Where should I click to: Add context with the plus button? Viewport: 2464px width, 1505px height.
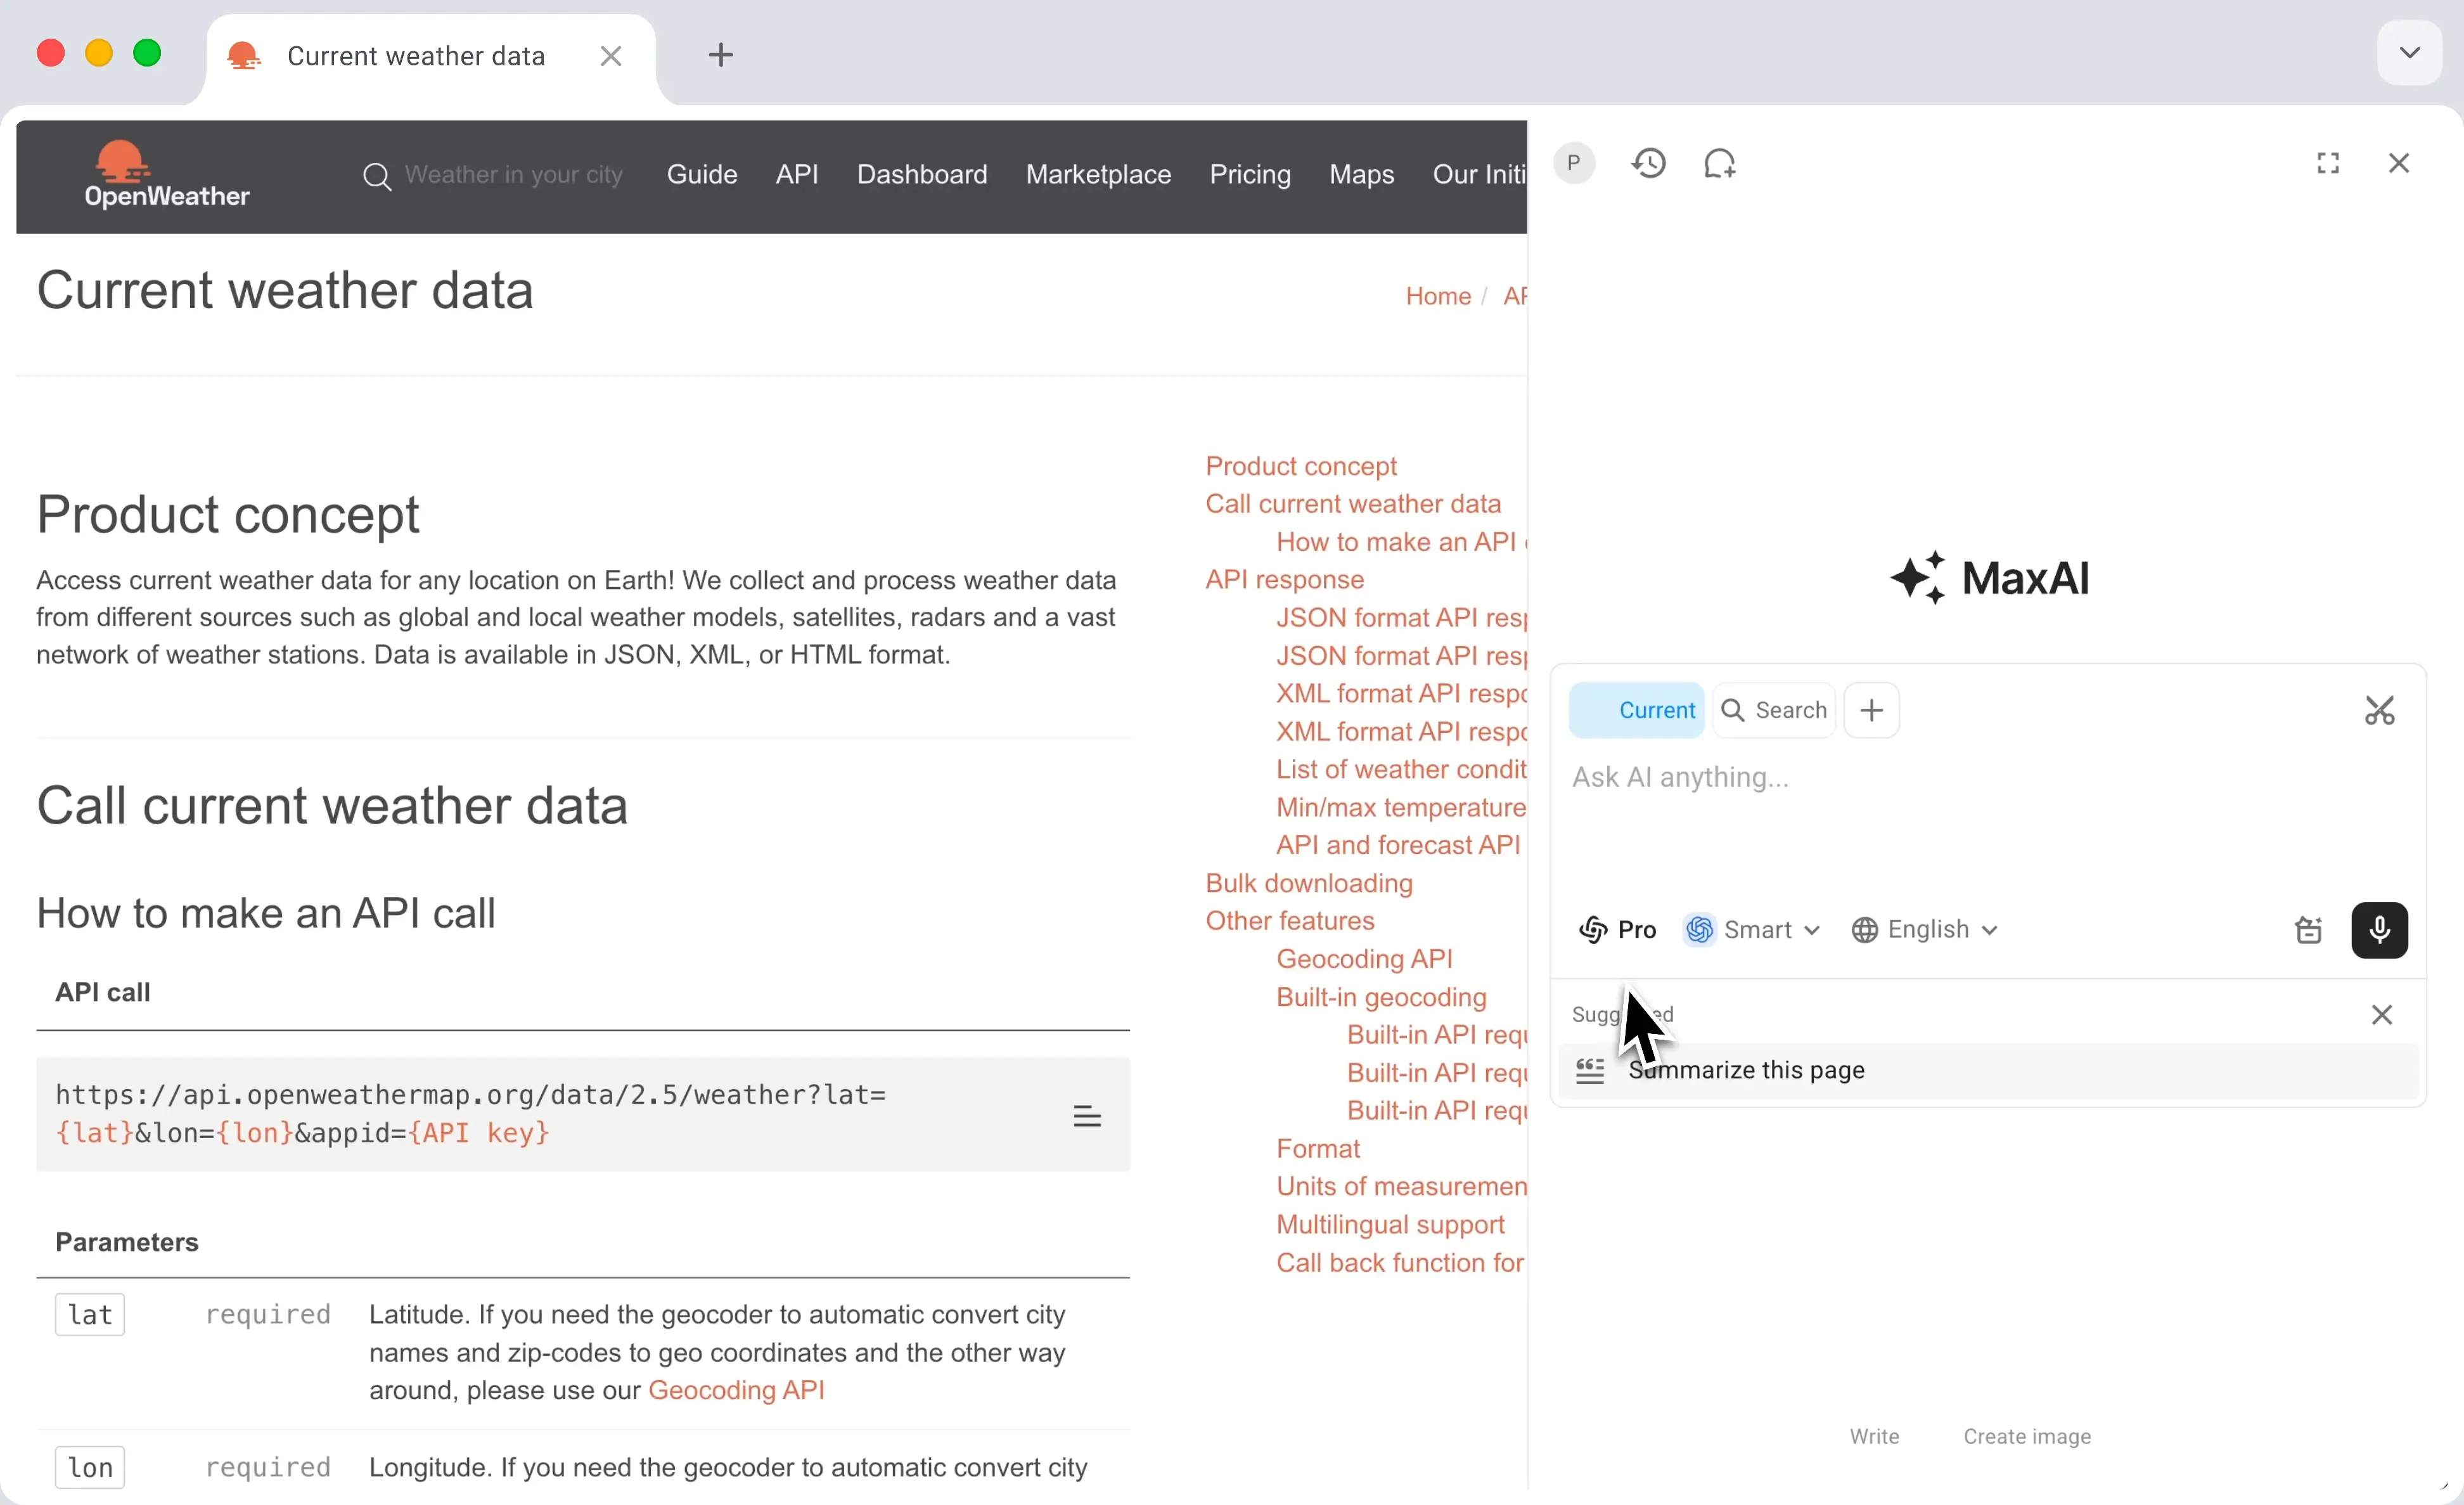coord(1871,710)
